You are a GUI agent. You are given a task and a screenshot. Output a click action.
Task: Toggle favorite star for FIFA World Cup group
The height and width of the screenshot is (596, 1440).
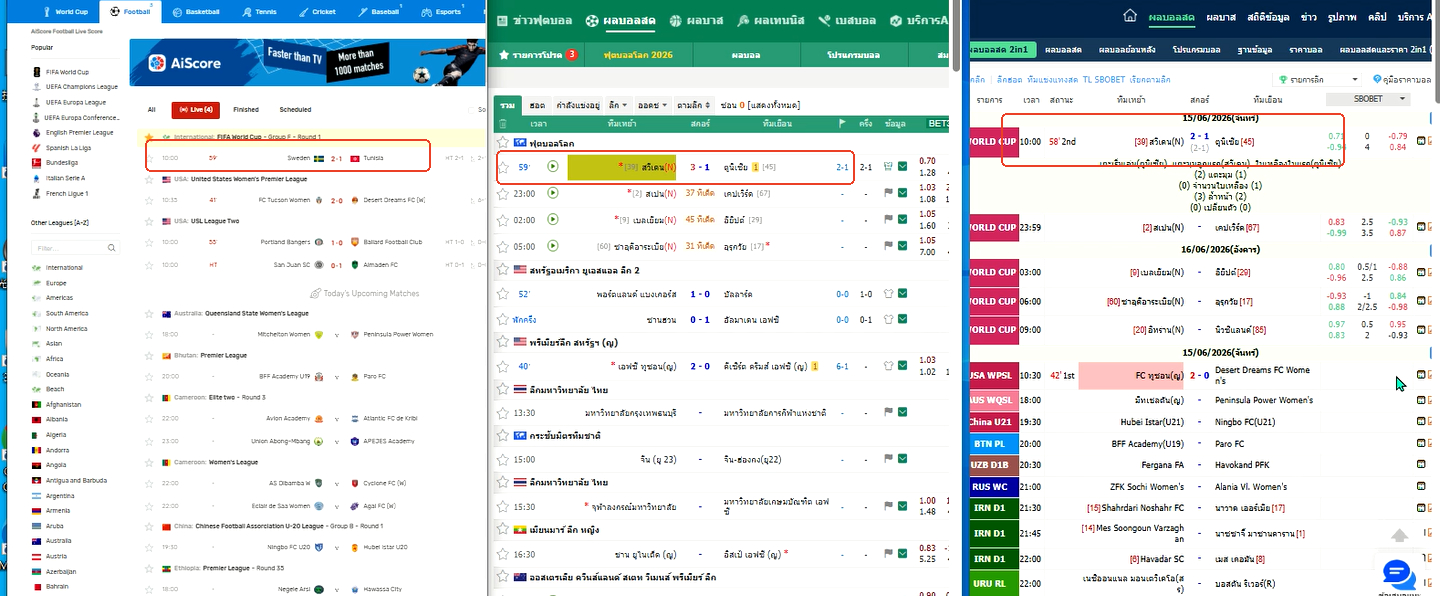(x=151, y=137)
